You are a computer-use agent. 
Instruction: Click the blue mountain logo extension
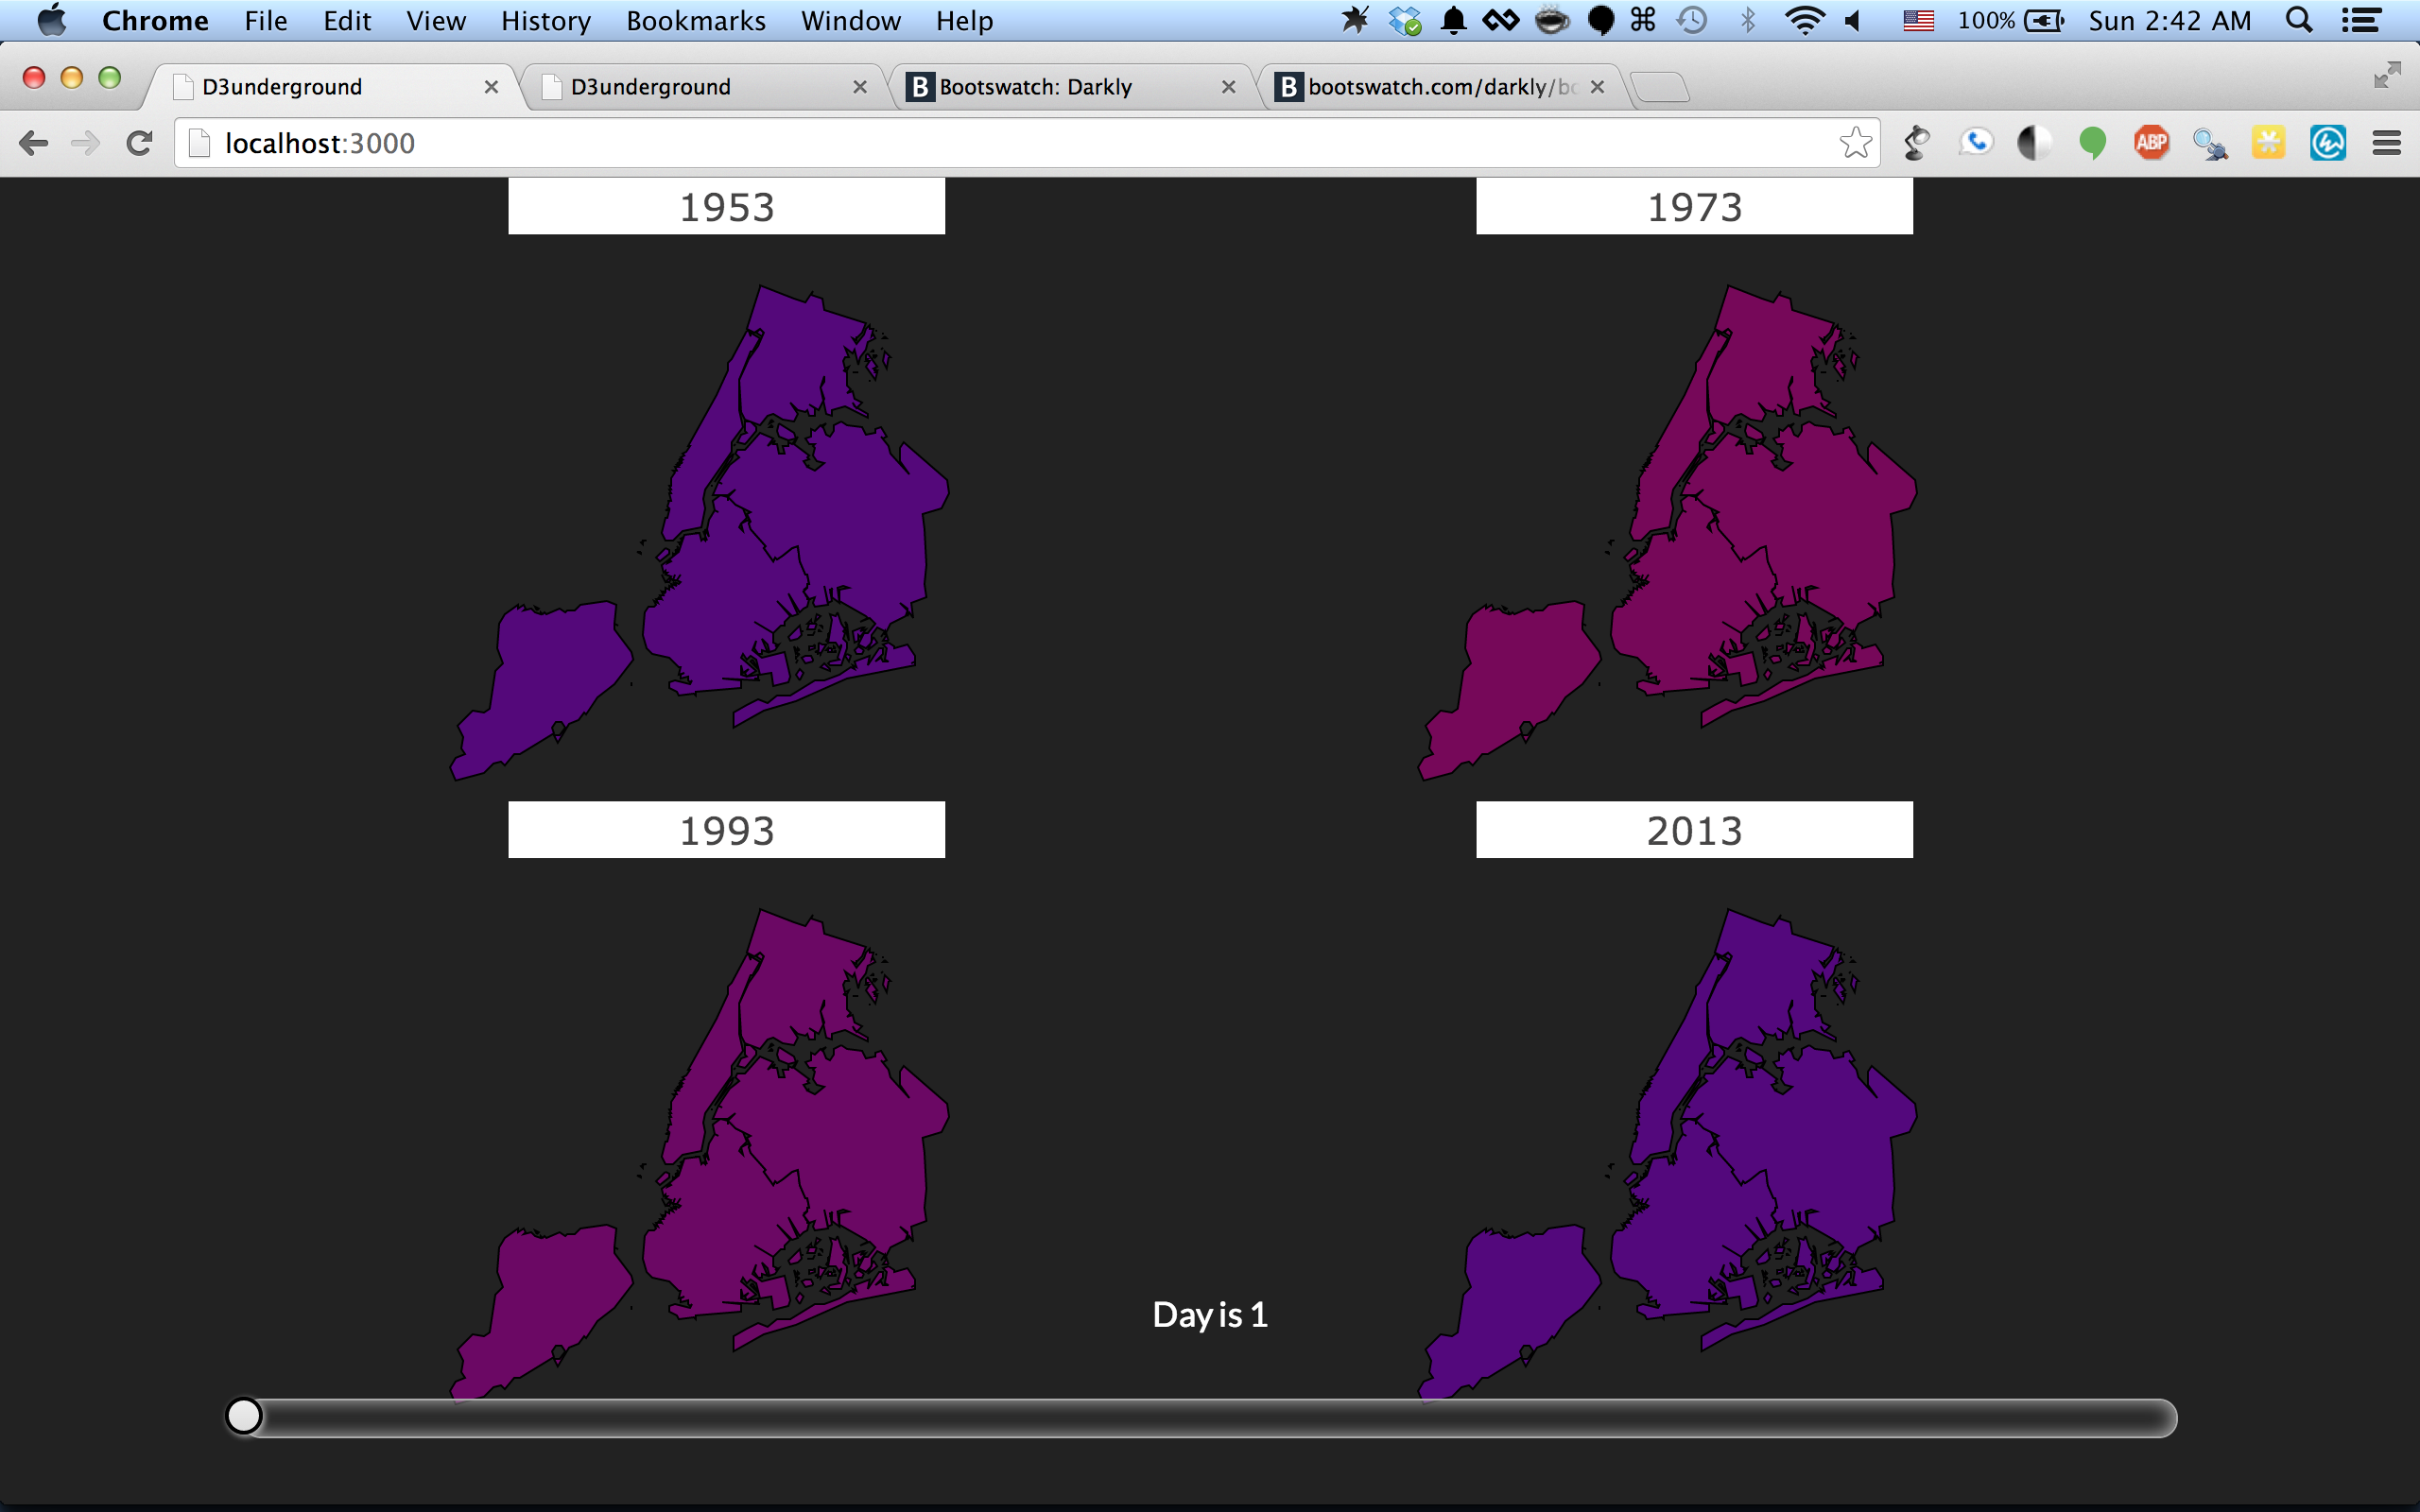[x=2328, y=143]
